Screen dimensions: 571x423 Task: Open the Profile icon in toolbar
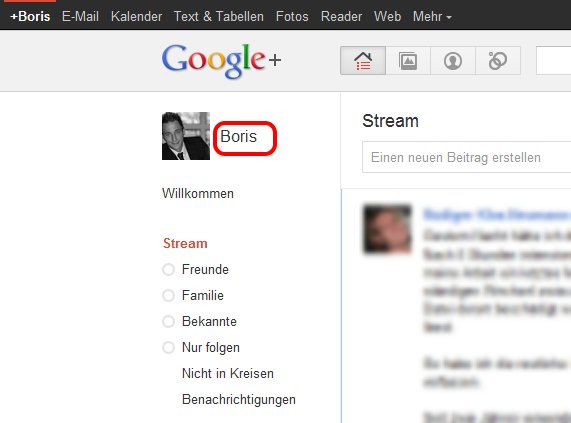pyautogui.click(x=453, y=61)
